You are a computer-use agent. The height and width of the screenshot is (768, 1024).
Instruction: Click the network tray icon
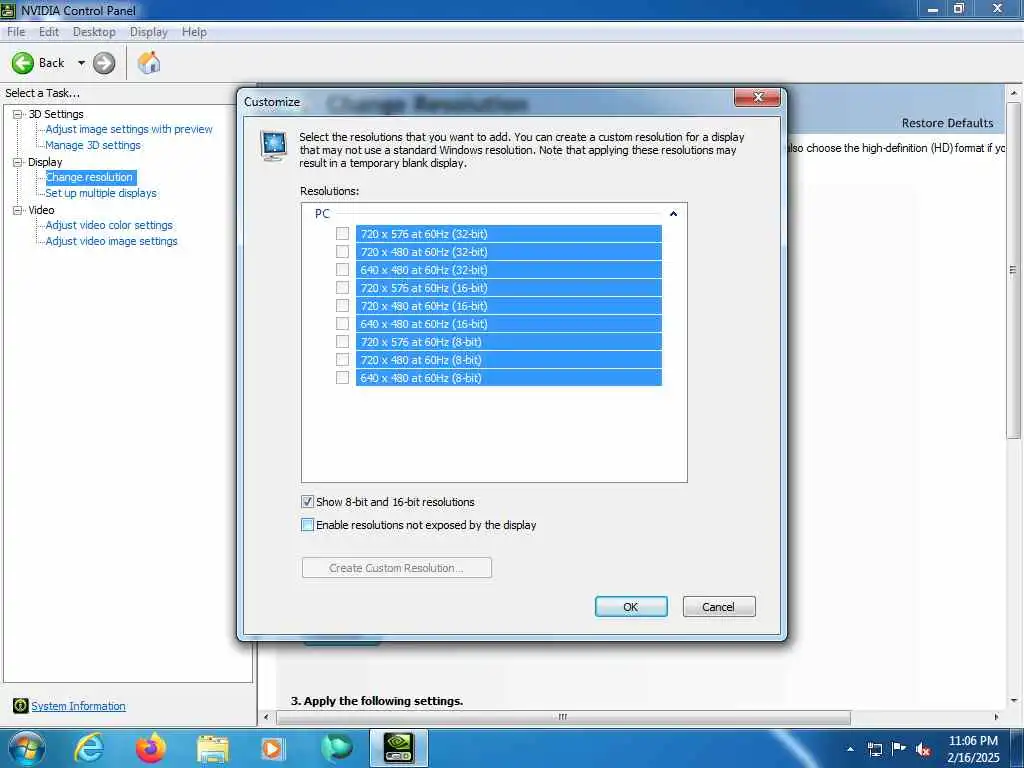pos(874,749)
